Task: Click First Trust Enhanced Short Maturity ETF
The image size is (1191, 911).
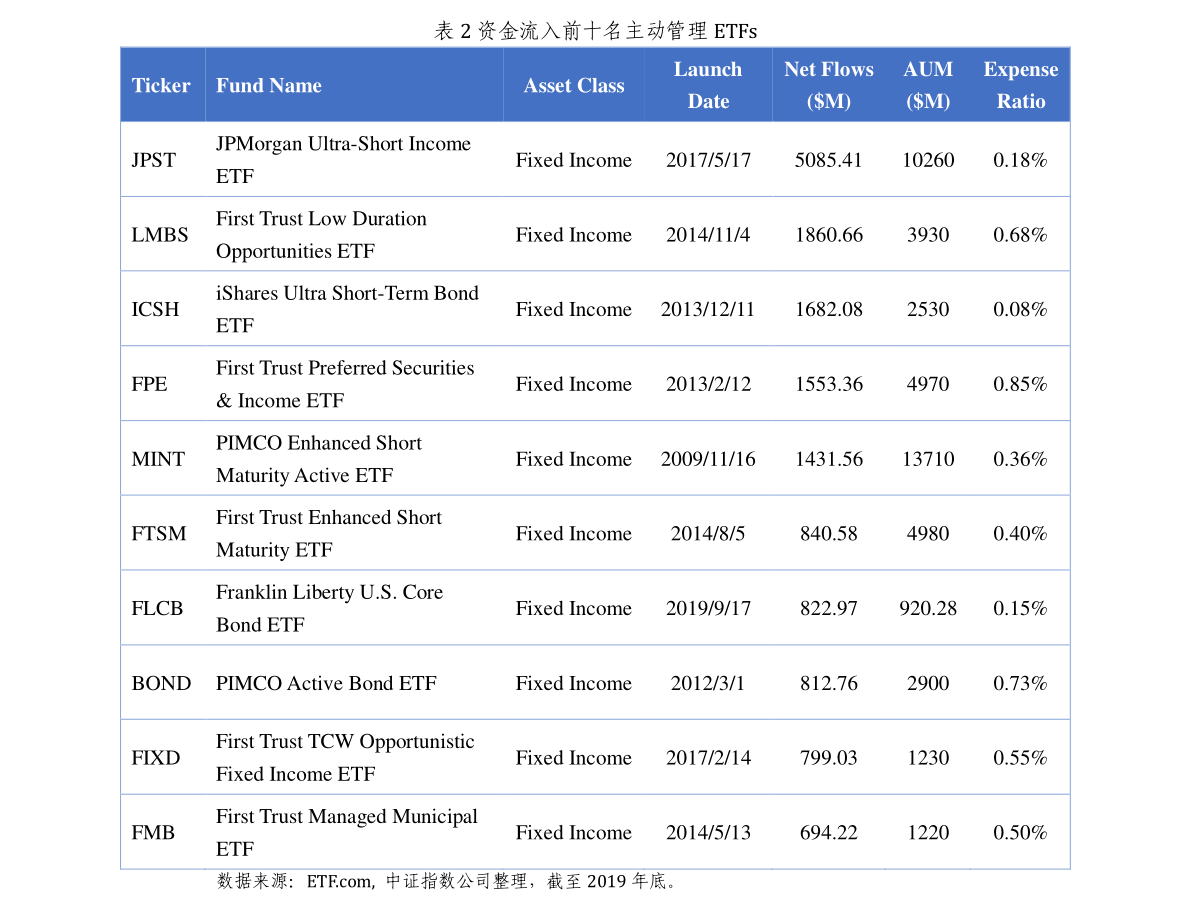Action: [329, 533]
